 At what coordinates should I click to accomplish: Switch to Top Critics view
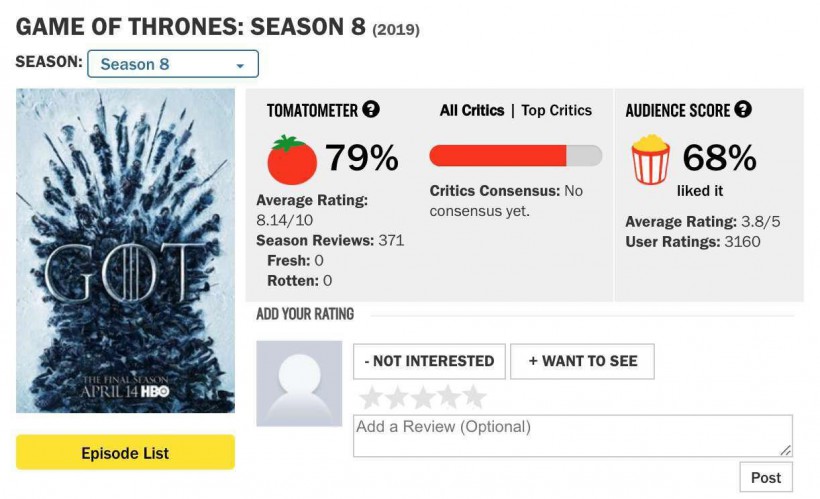click(556, 110)
